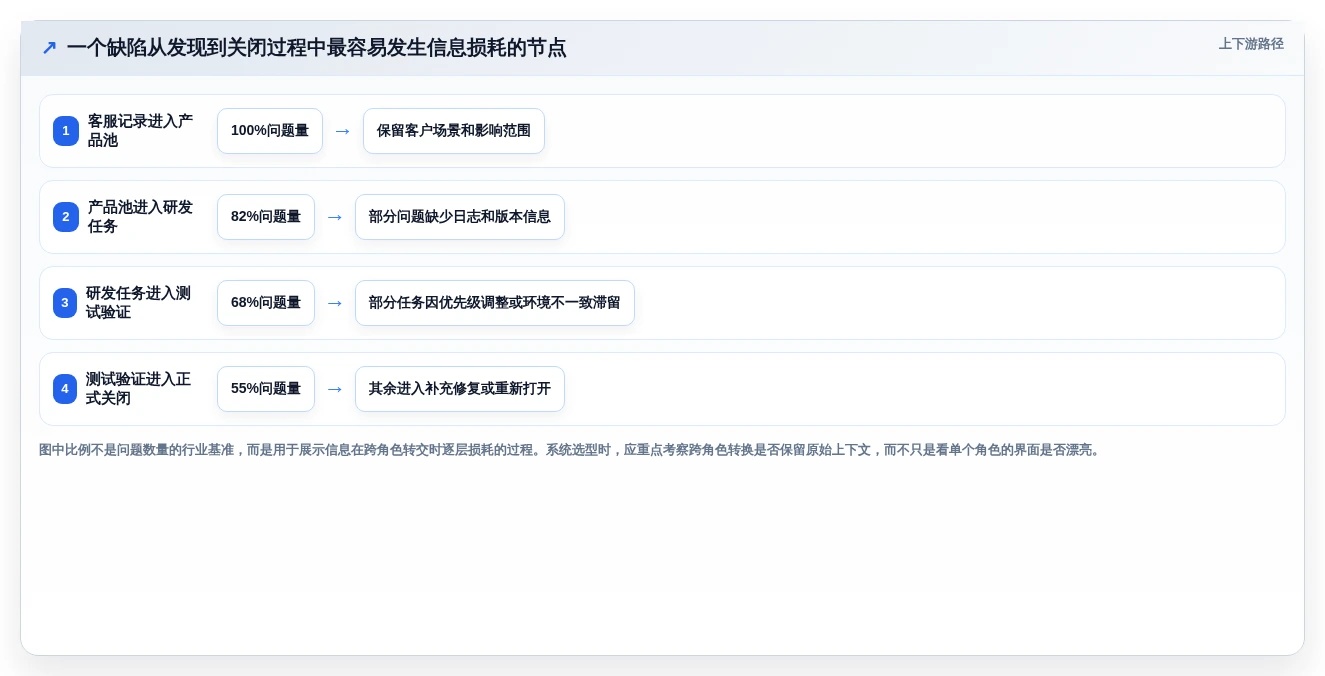
Task: Select step number 4 badge
Action: [x=65, y=389]
